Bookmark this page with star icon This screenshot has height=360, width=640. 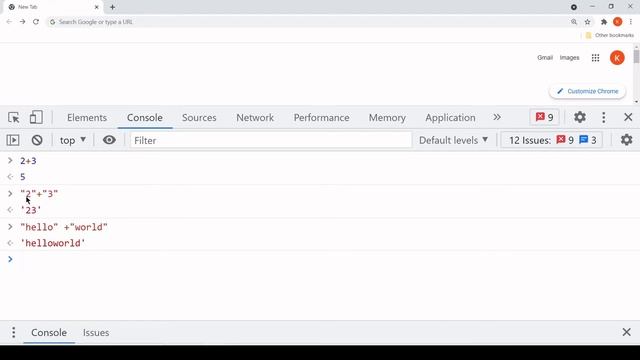[x=587, y=22]
